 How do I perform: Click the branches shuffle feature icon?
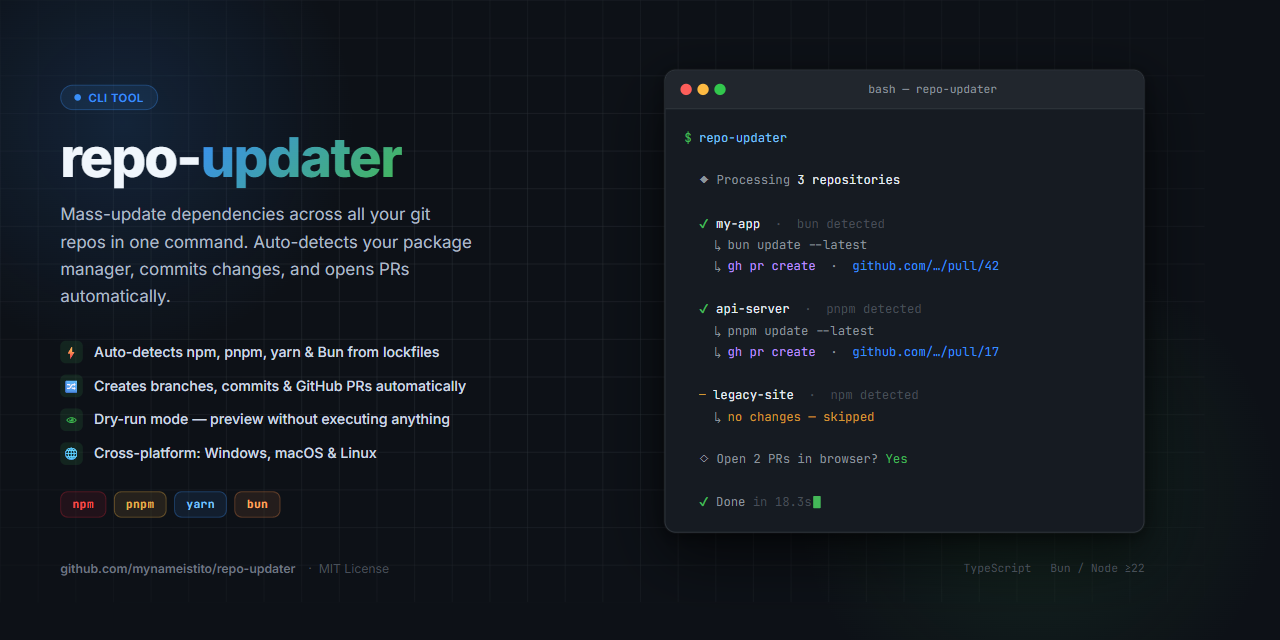(71, 386)
